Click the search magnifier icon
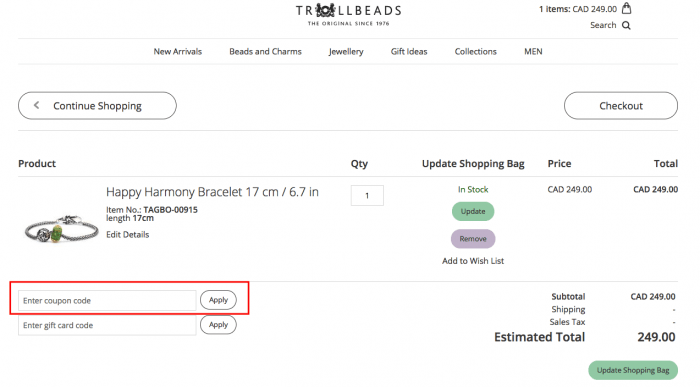This screenshot has width=700, height=387. [x=626, y=25]
